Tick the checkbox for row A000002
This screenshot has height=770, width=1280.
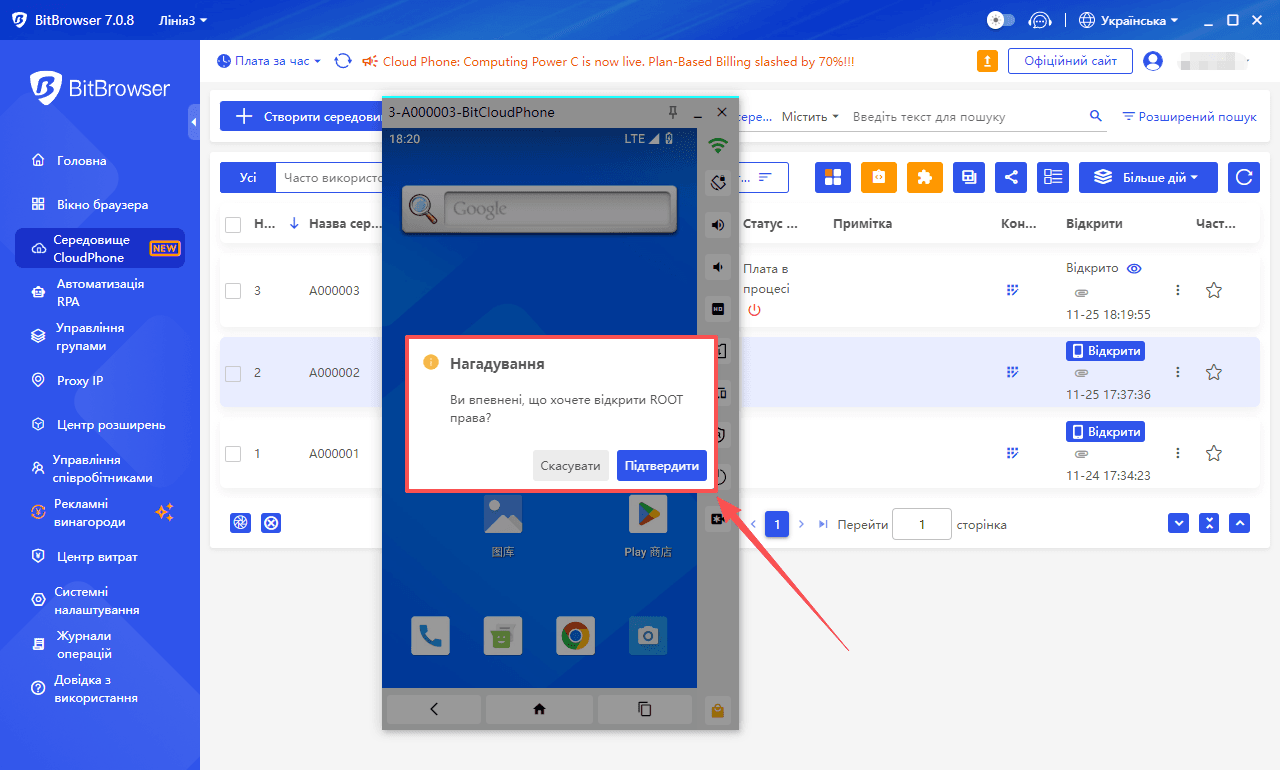pyautogui.click(x=233, y=373)
